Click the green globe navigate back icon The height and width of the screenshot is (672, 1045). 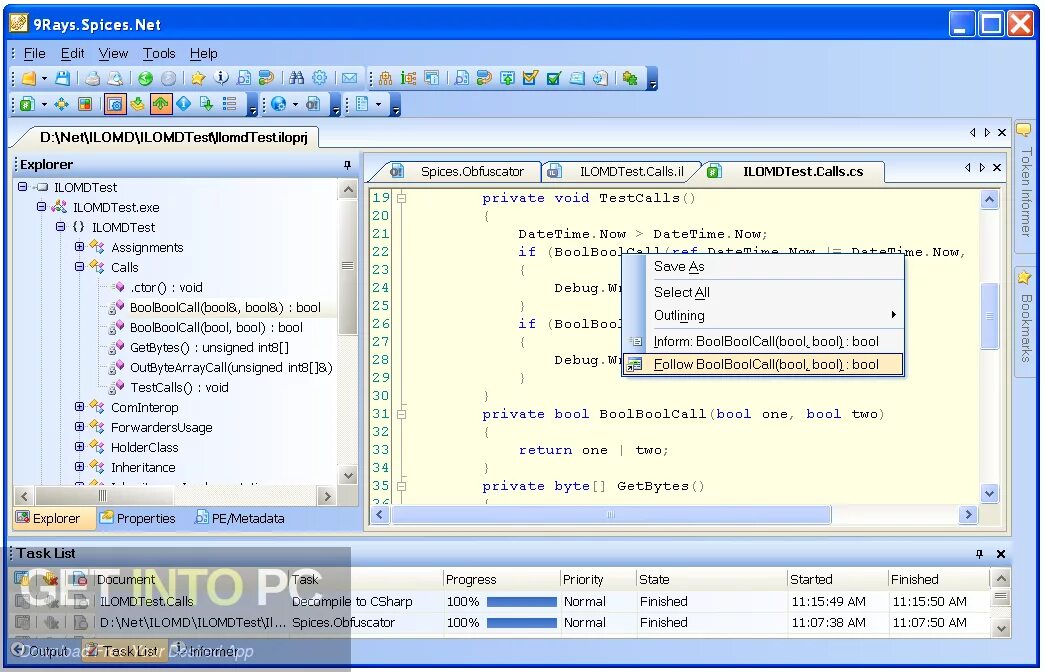click(145, 79)
